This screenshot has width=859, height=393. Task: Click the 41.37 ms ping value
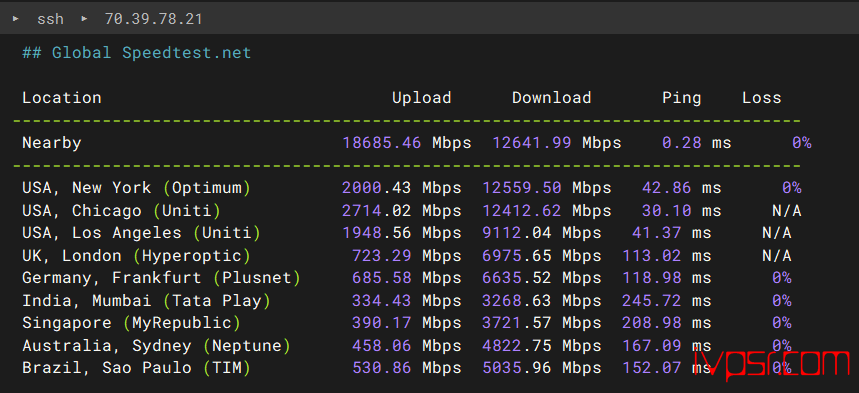pos(672,233)
